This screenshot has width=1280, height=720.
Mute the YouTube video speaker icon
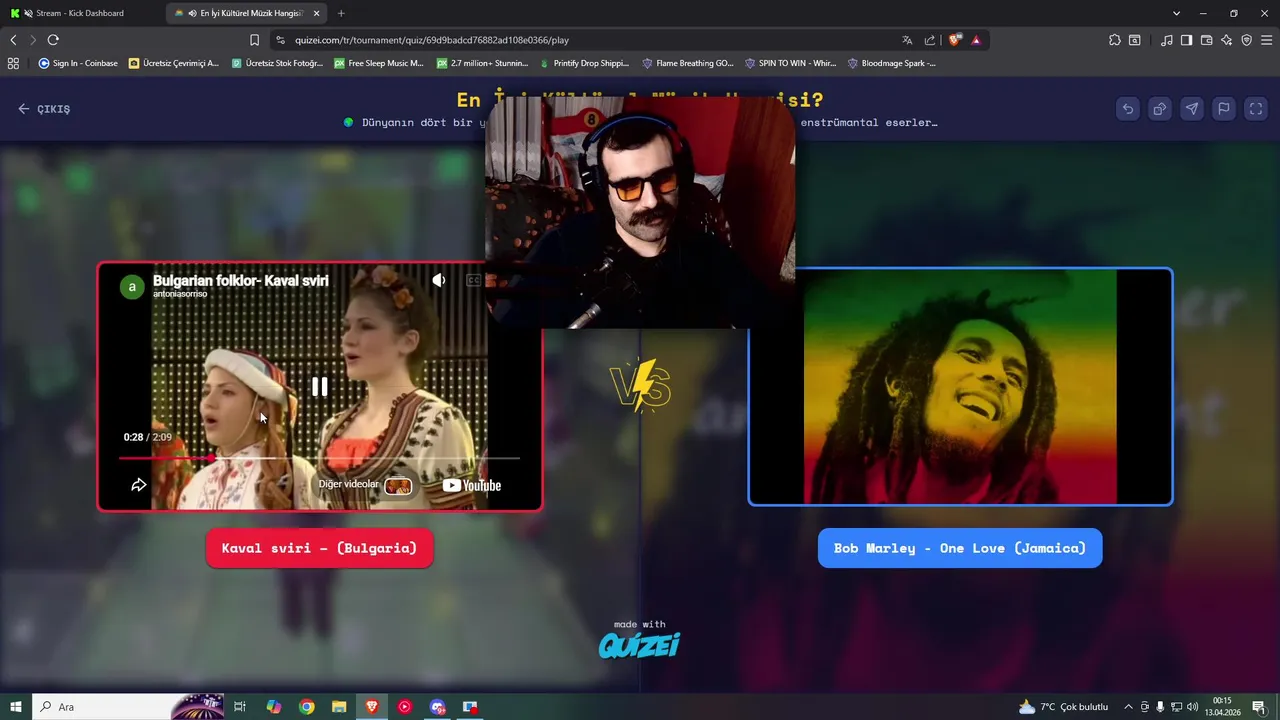439,281
